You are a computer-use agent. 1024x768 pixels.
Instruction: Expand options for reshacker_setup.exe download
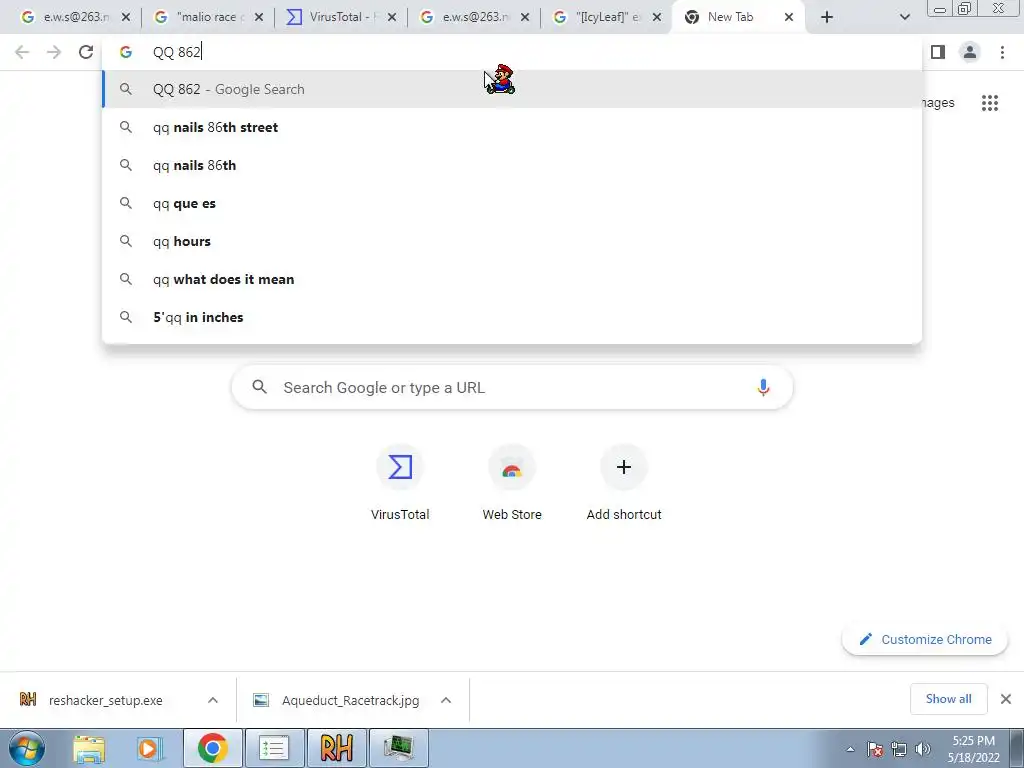pyautogui.click(x=213, y=700)
